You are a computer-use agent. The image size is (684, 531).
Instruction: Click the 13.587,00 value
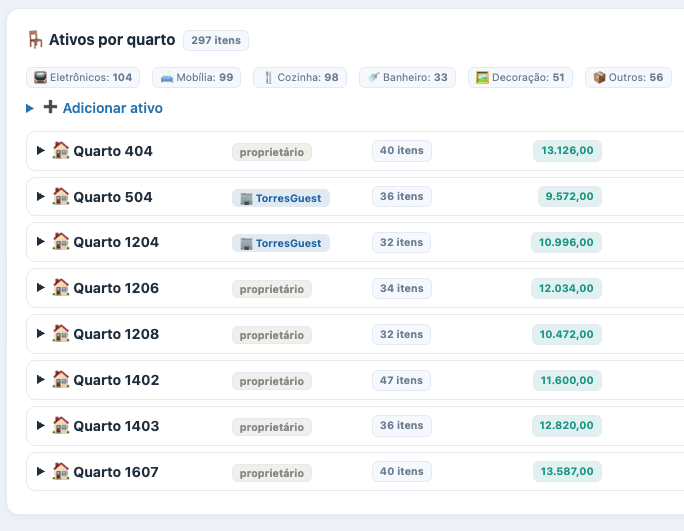click(x=567, y=471)
